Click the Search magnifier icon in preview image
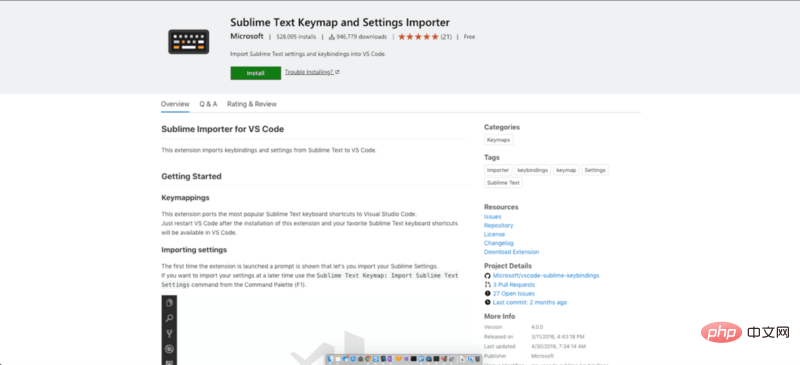Screen dimensions: 800x365 169,319
